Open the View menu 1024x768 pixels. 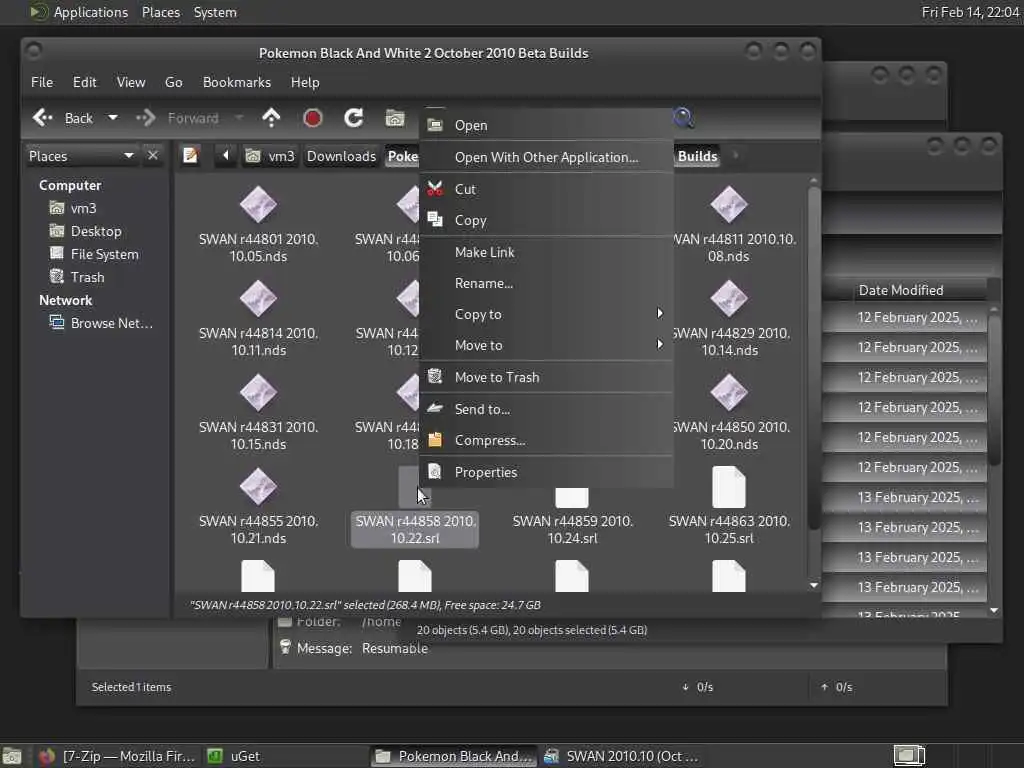point(131,82)
